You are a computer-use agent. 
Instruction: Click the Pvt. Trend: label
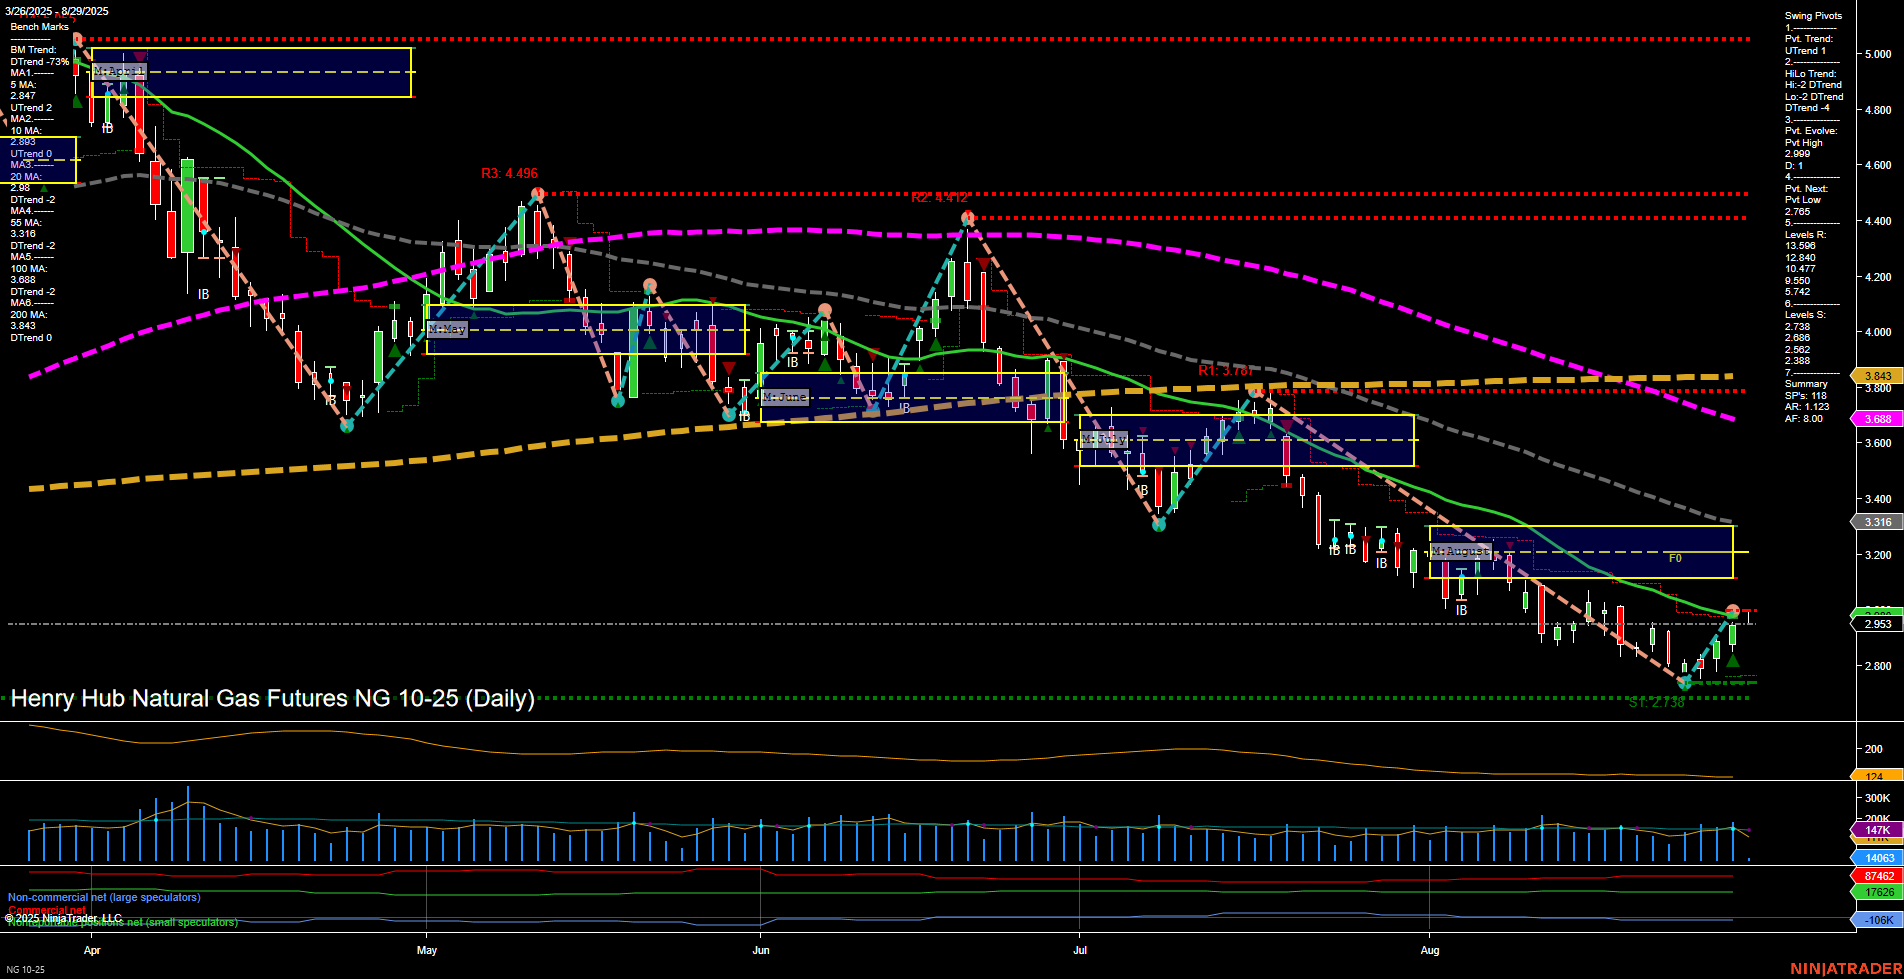tap(1809, 39)
